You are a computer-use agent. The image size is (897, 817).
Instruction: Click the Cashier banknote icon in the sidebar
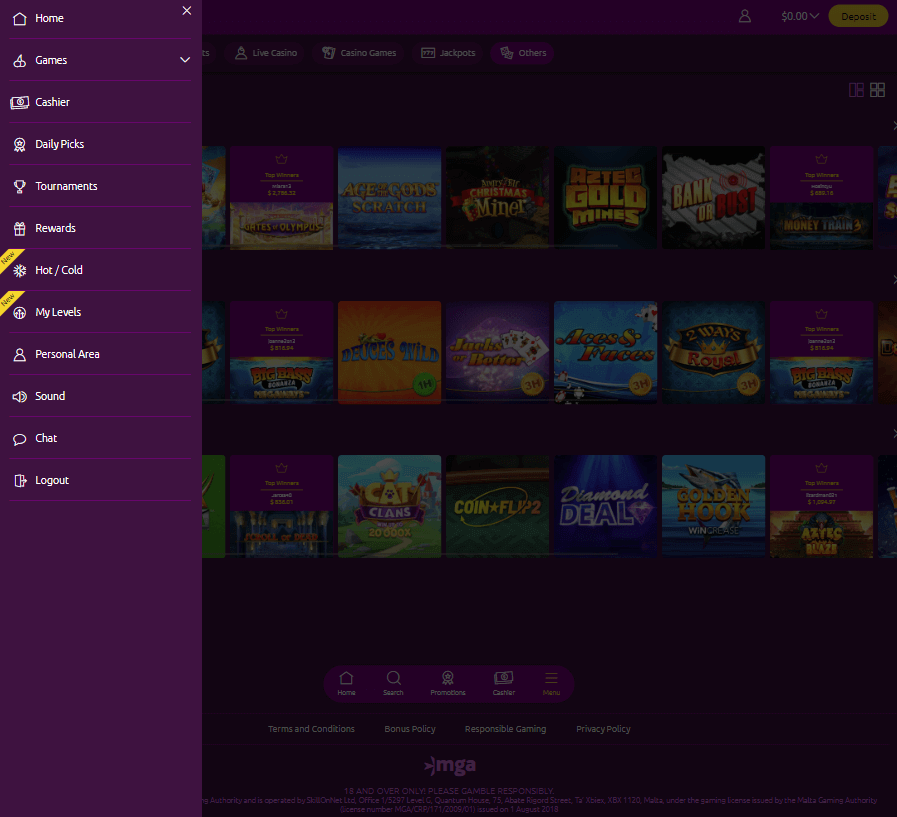[x=19, y=102]
